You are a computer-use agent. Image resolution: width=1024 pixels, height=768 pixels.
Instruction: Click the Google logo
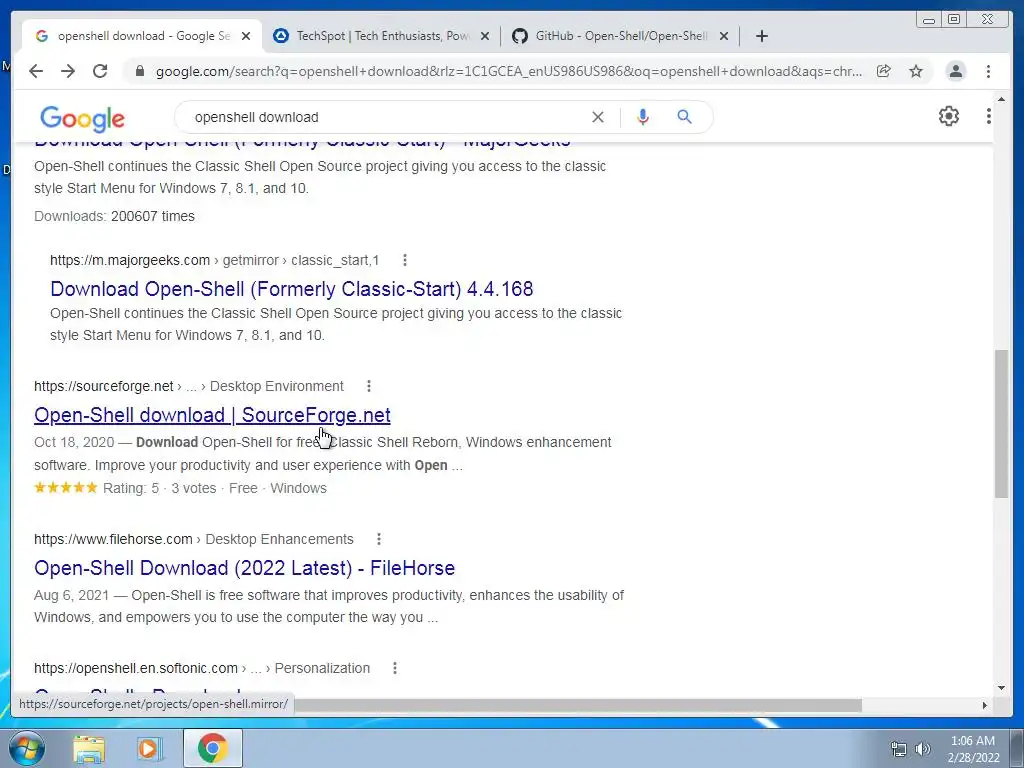(82, 118)
